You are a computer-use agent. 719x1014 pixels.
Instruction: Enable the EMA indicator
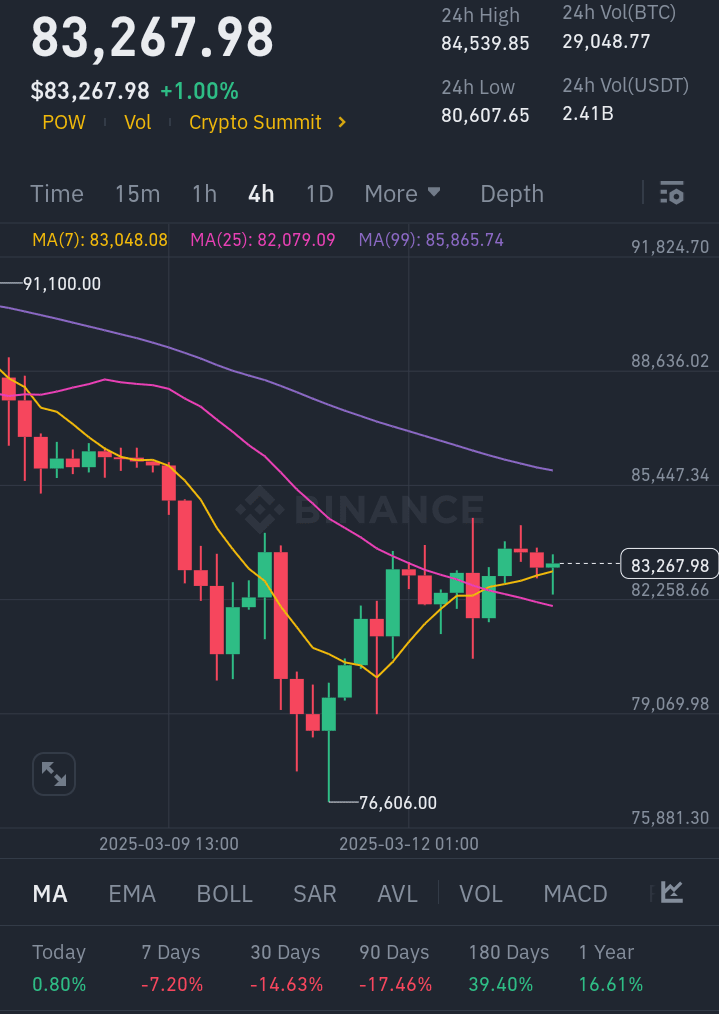click(x=132, y=893)
